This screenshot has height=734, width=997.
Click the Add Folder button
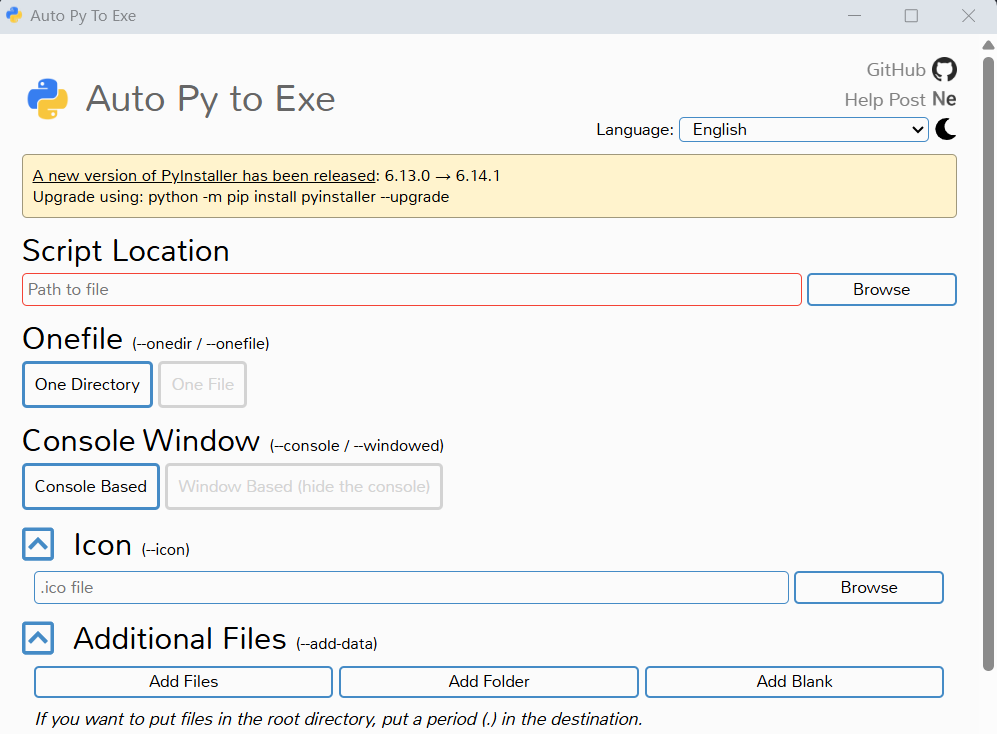tap(489, 682)
